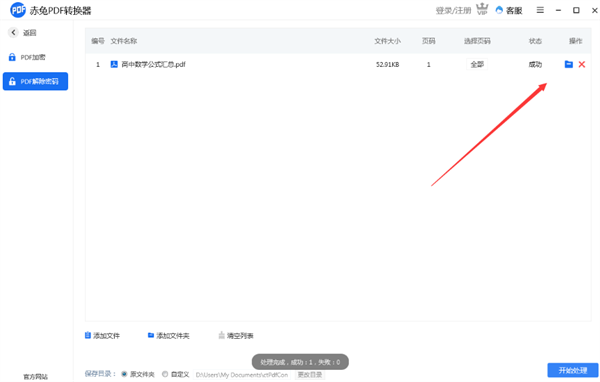Select the 原文件夹 radio button
Screen dimensions: 600x382
click(x=124, y=374)
